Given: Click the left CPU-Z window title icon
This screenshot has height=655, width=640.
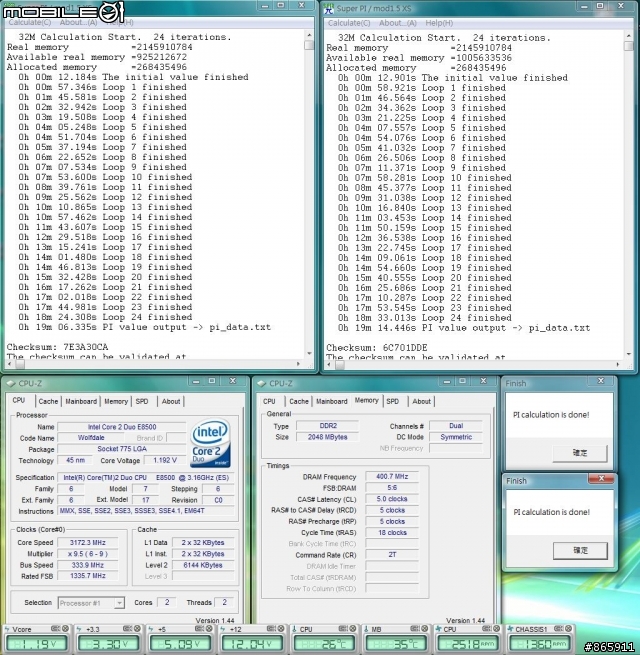Looking at the screenshot, I should (11, 383).
